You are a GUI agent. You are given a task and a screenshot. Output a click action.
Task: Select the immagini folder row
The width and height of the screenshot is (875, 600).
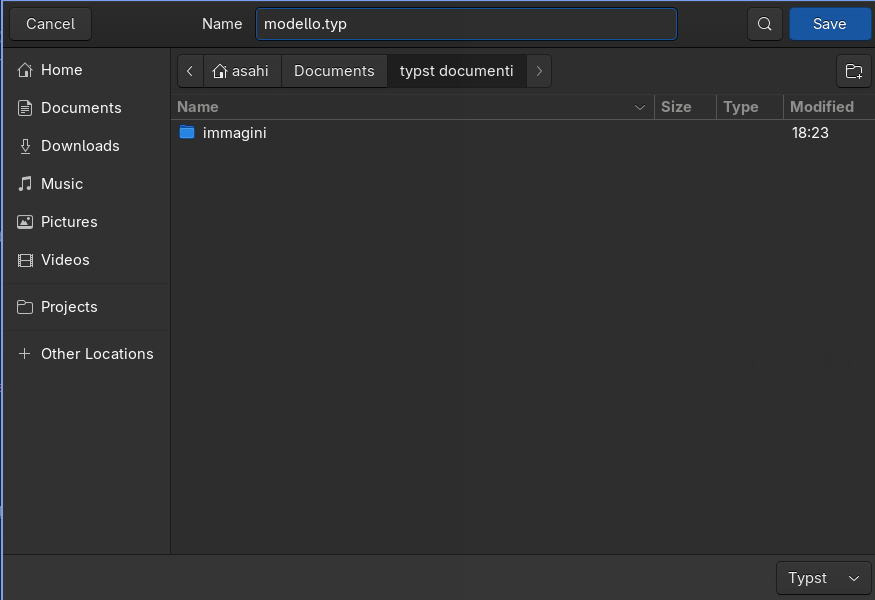click(523, 133)
